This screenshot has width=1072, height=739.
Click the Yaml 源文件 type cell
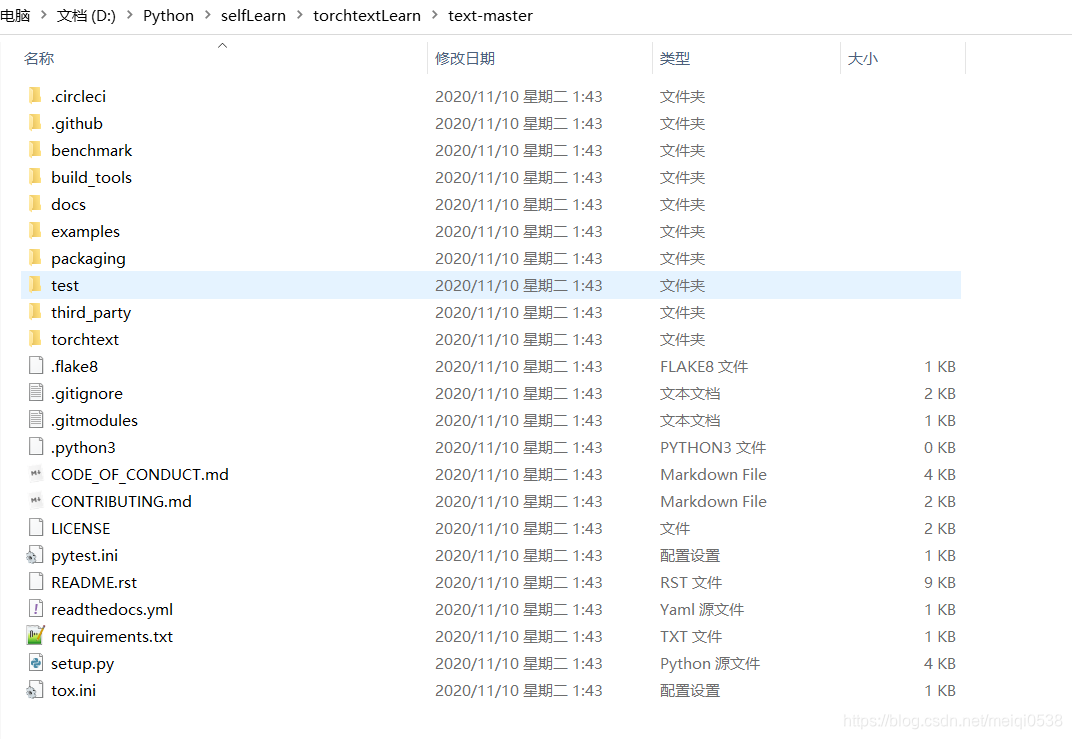701,609
